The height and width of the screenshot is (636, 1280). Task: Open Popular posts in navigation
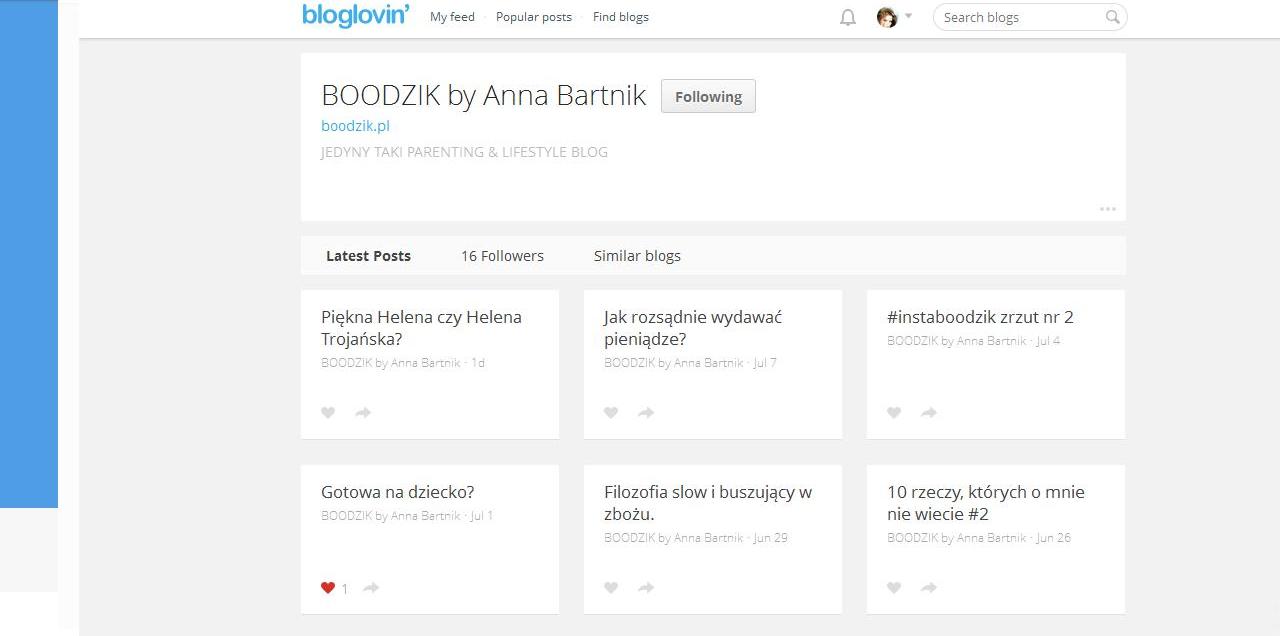pos(534,17)
